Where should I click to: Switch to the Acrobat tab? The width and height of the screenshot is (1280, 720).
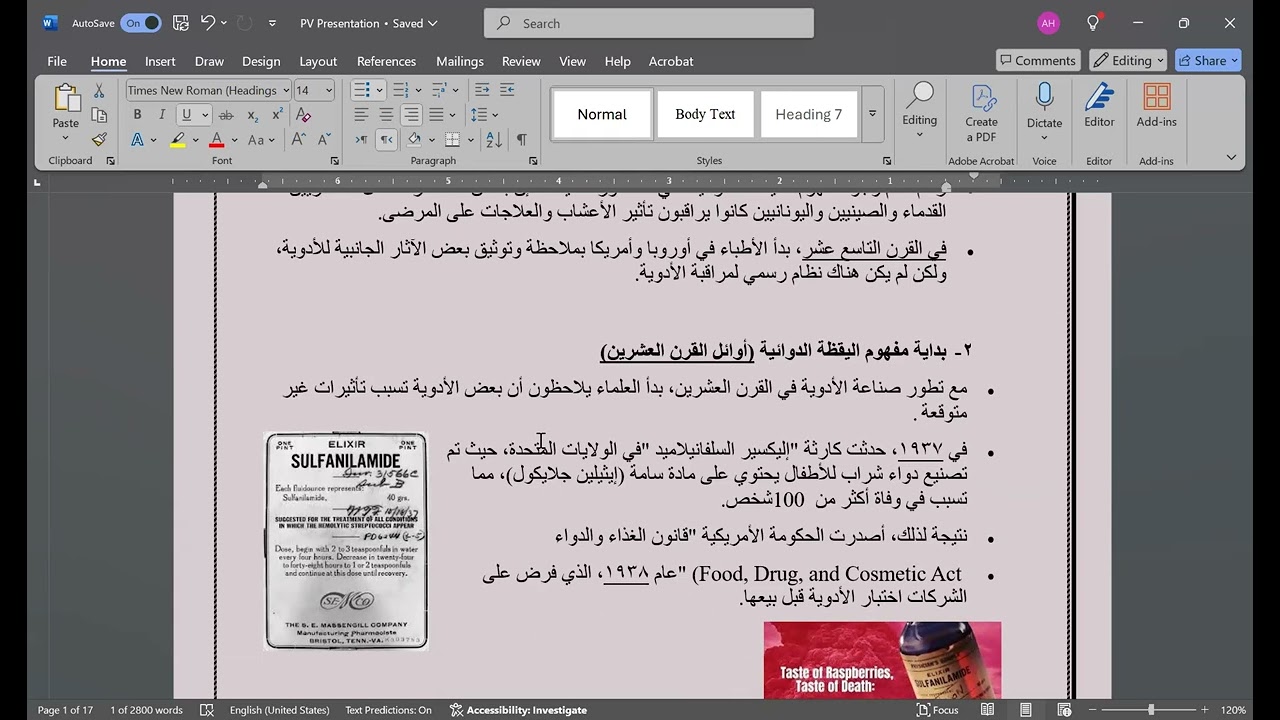pyautogui.click(x=671, y=61)
